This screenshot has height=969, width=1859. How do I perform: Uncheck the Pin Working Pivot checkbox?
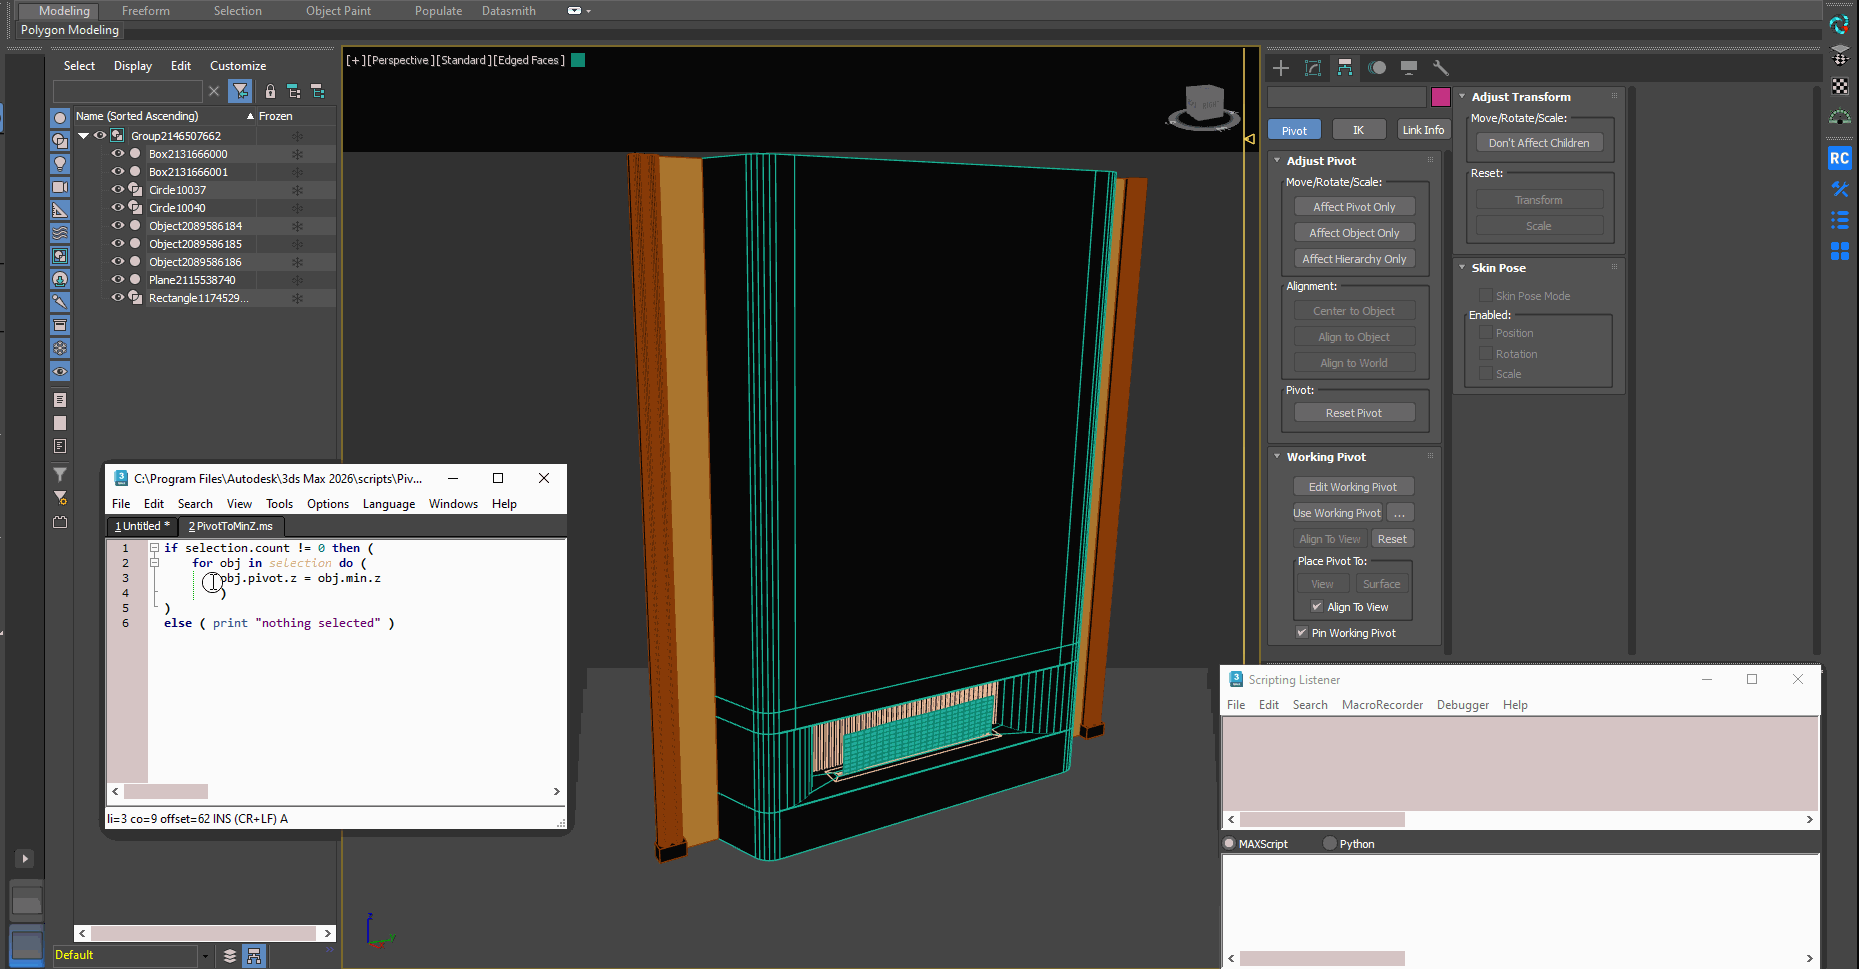point(1302,633)
